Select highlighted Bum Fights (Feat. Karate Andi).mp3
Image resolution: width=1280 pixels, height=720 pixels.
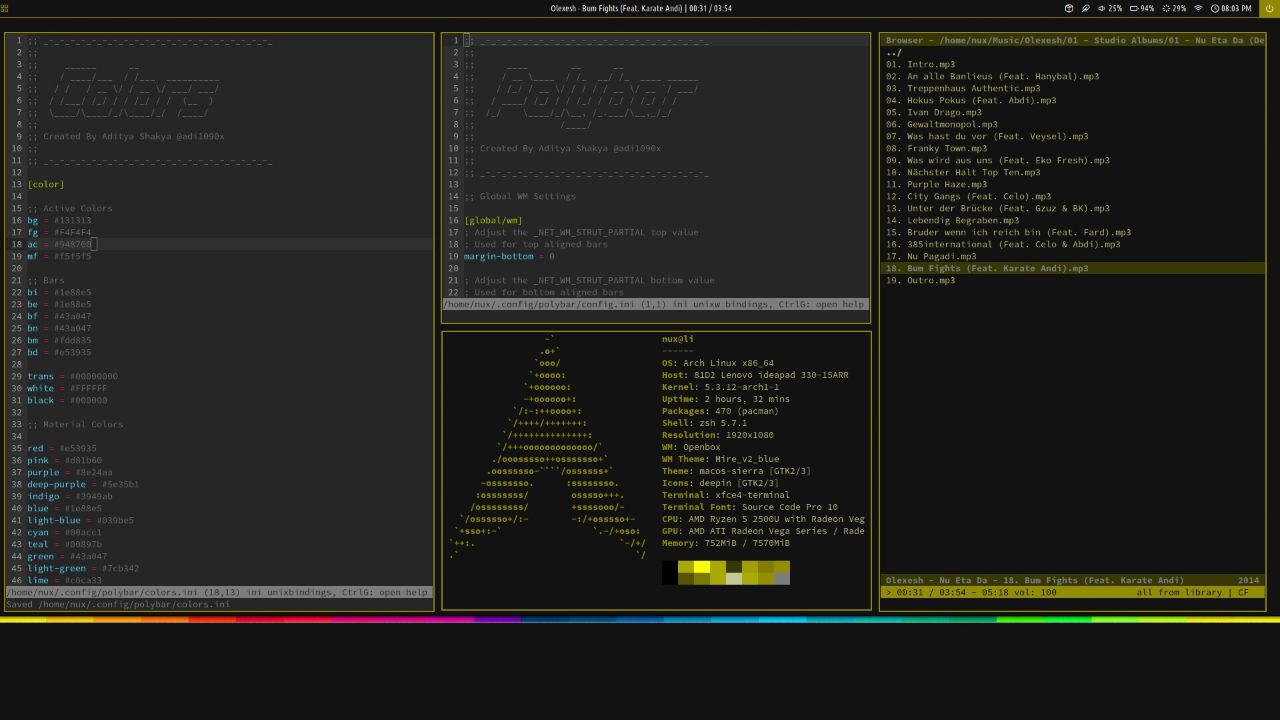click(x=1072, y=268)
